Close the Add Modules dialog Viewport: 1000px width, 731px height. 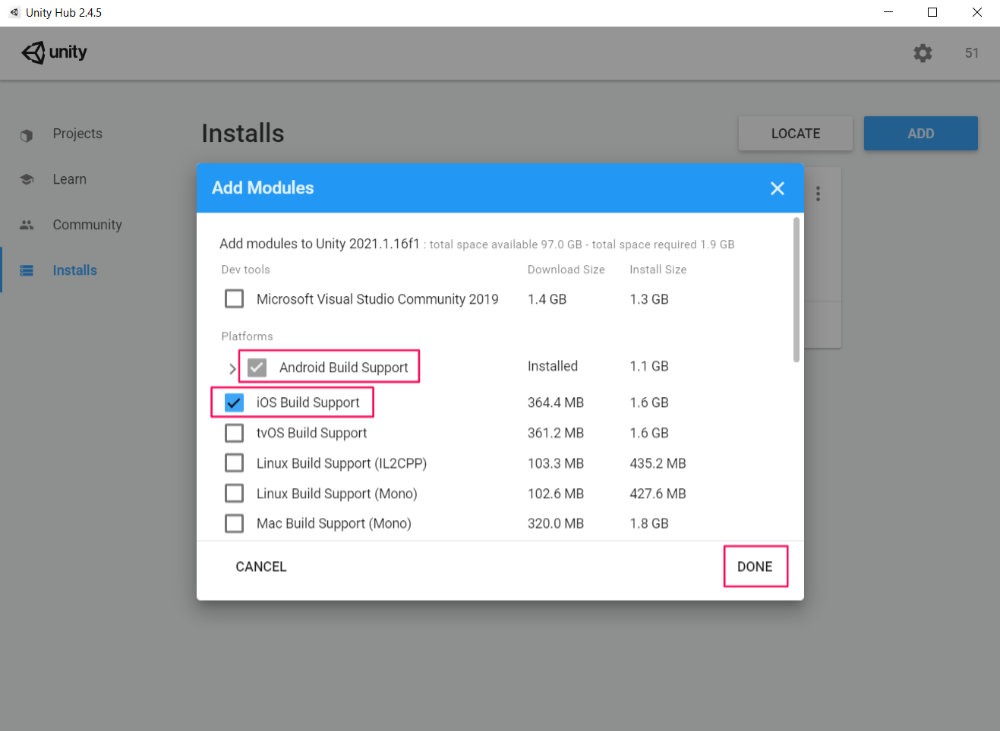777,188
